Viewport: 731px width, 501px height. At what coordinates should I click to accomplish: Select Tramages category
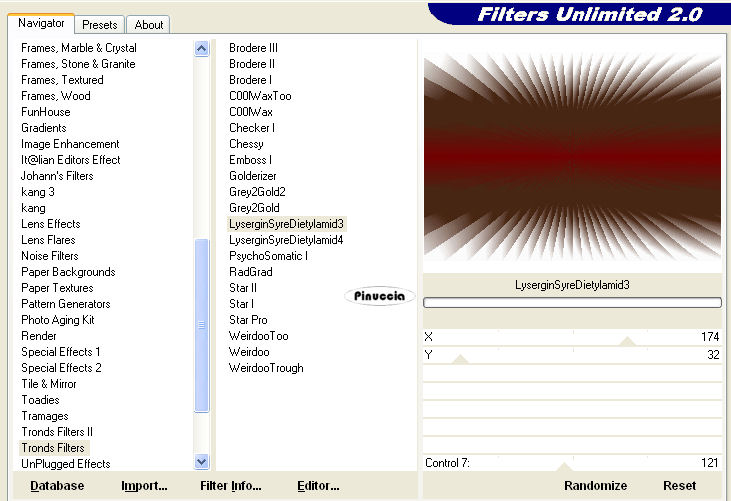coord(45,416)
